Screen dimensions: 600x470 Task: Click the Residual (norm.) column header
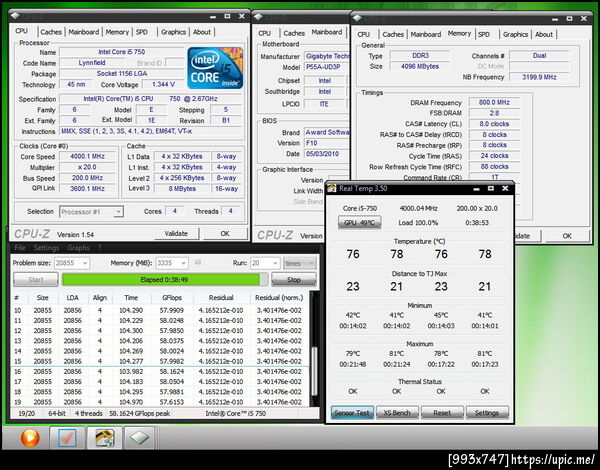[x=279, y=297]
